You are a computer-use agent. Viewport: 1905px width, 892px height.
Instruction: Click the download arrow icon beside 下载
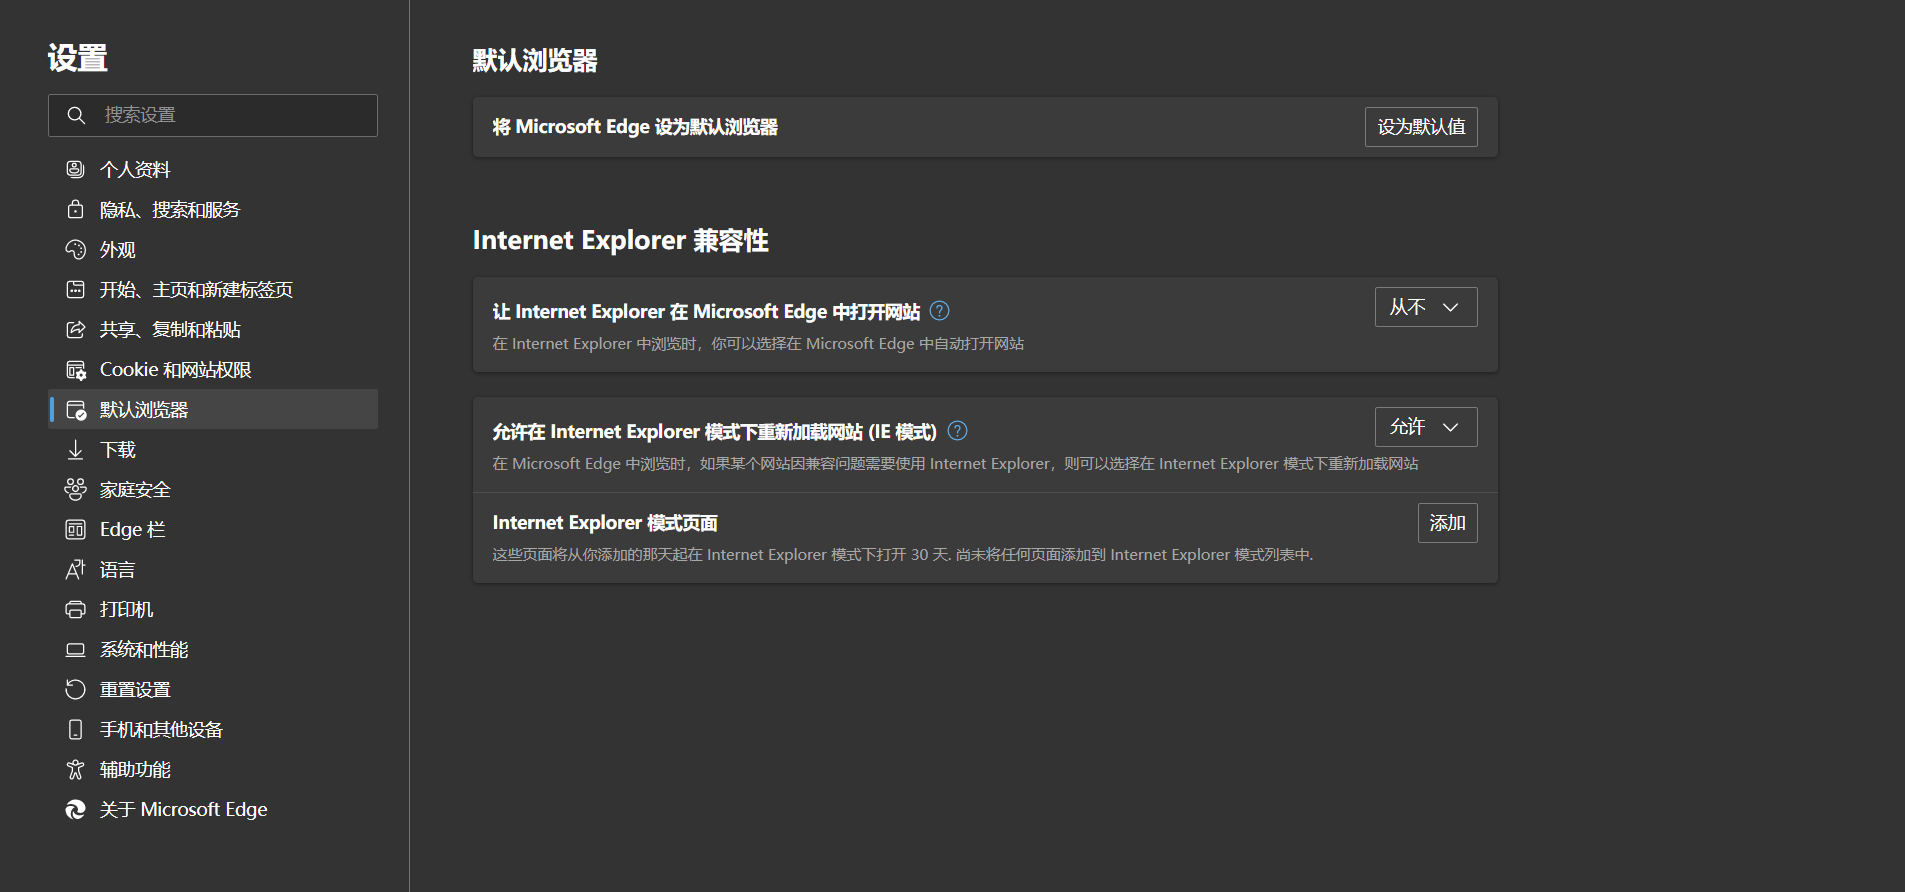point(75,449)
